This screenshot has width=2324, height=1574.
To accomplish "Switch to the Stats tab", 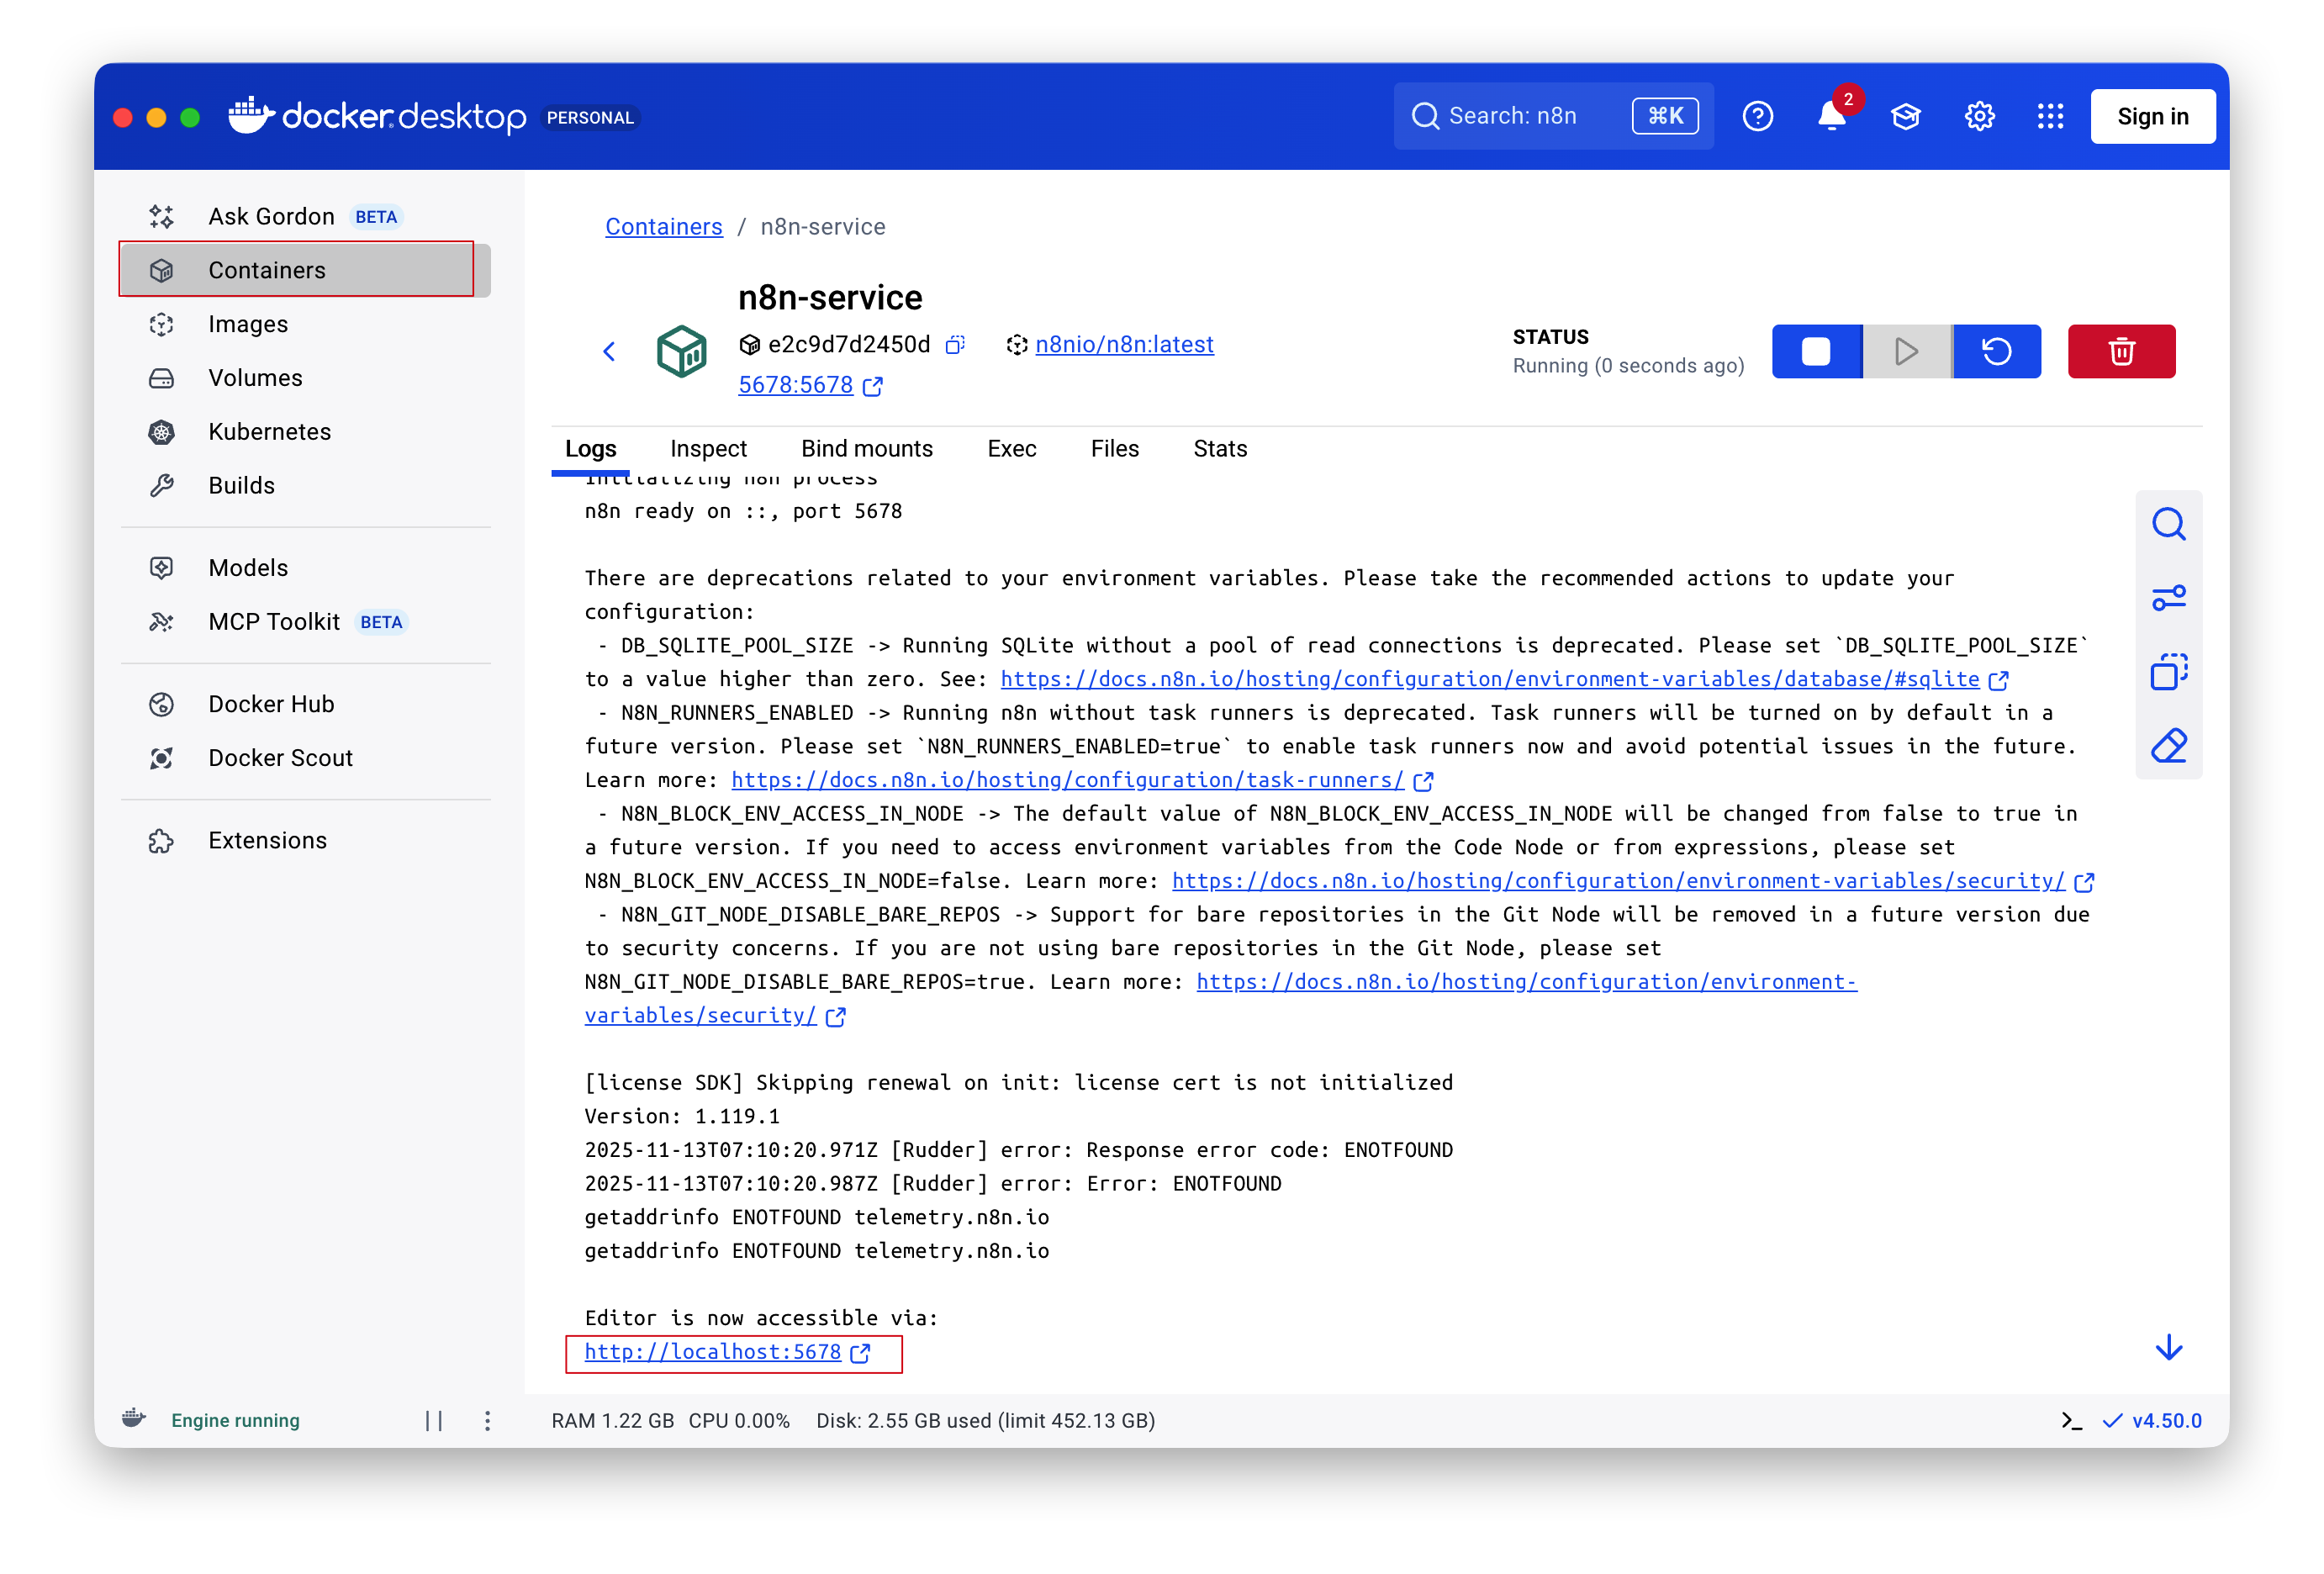I will pos(1220,449).
